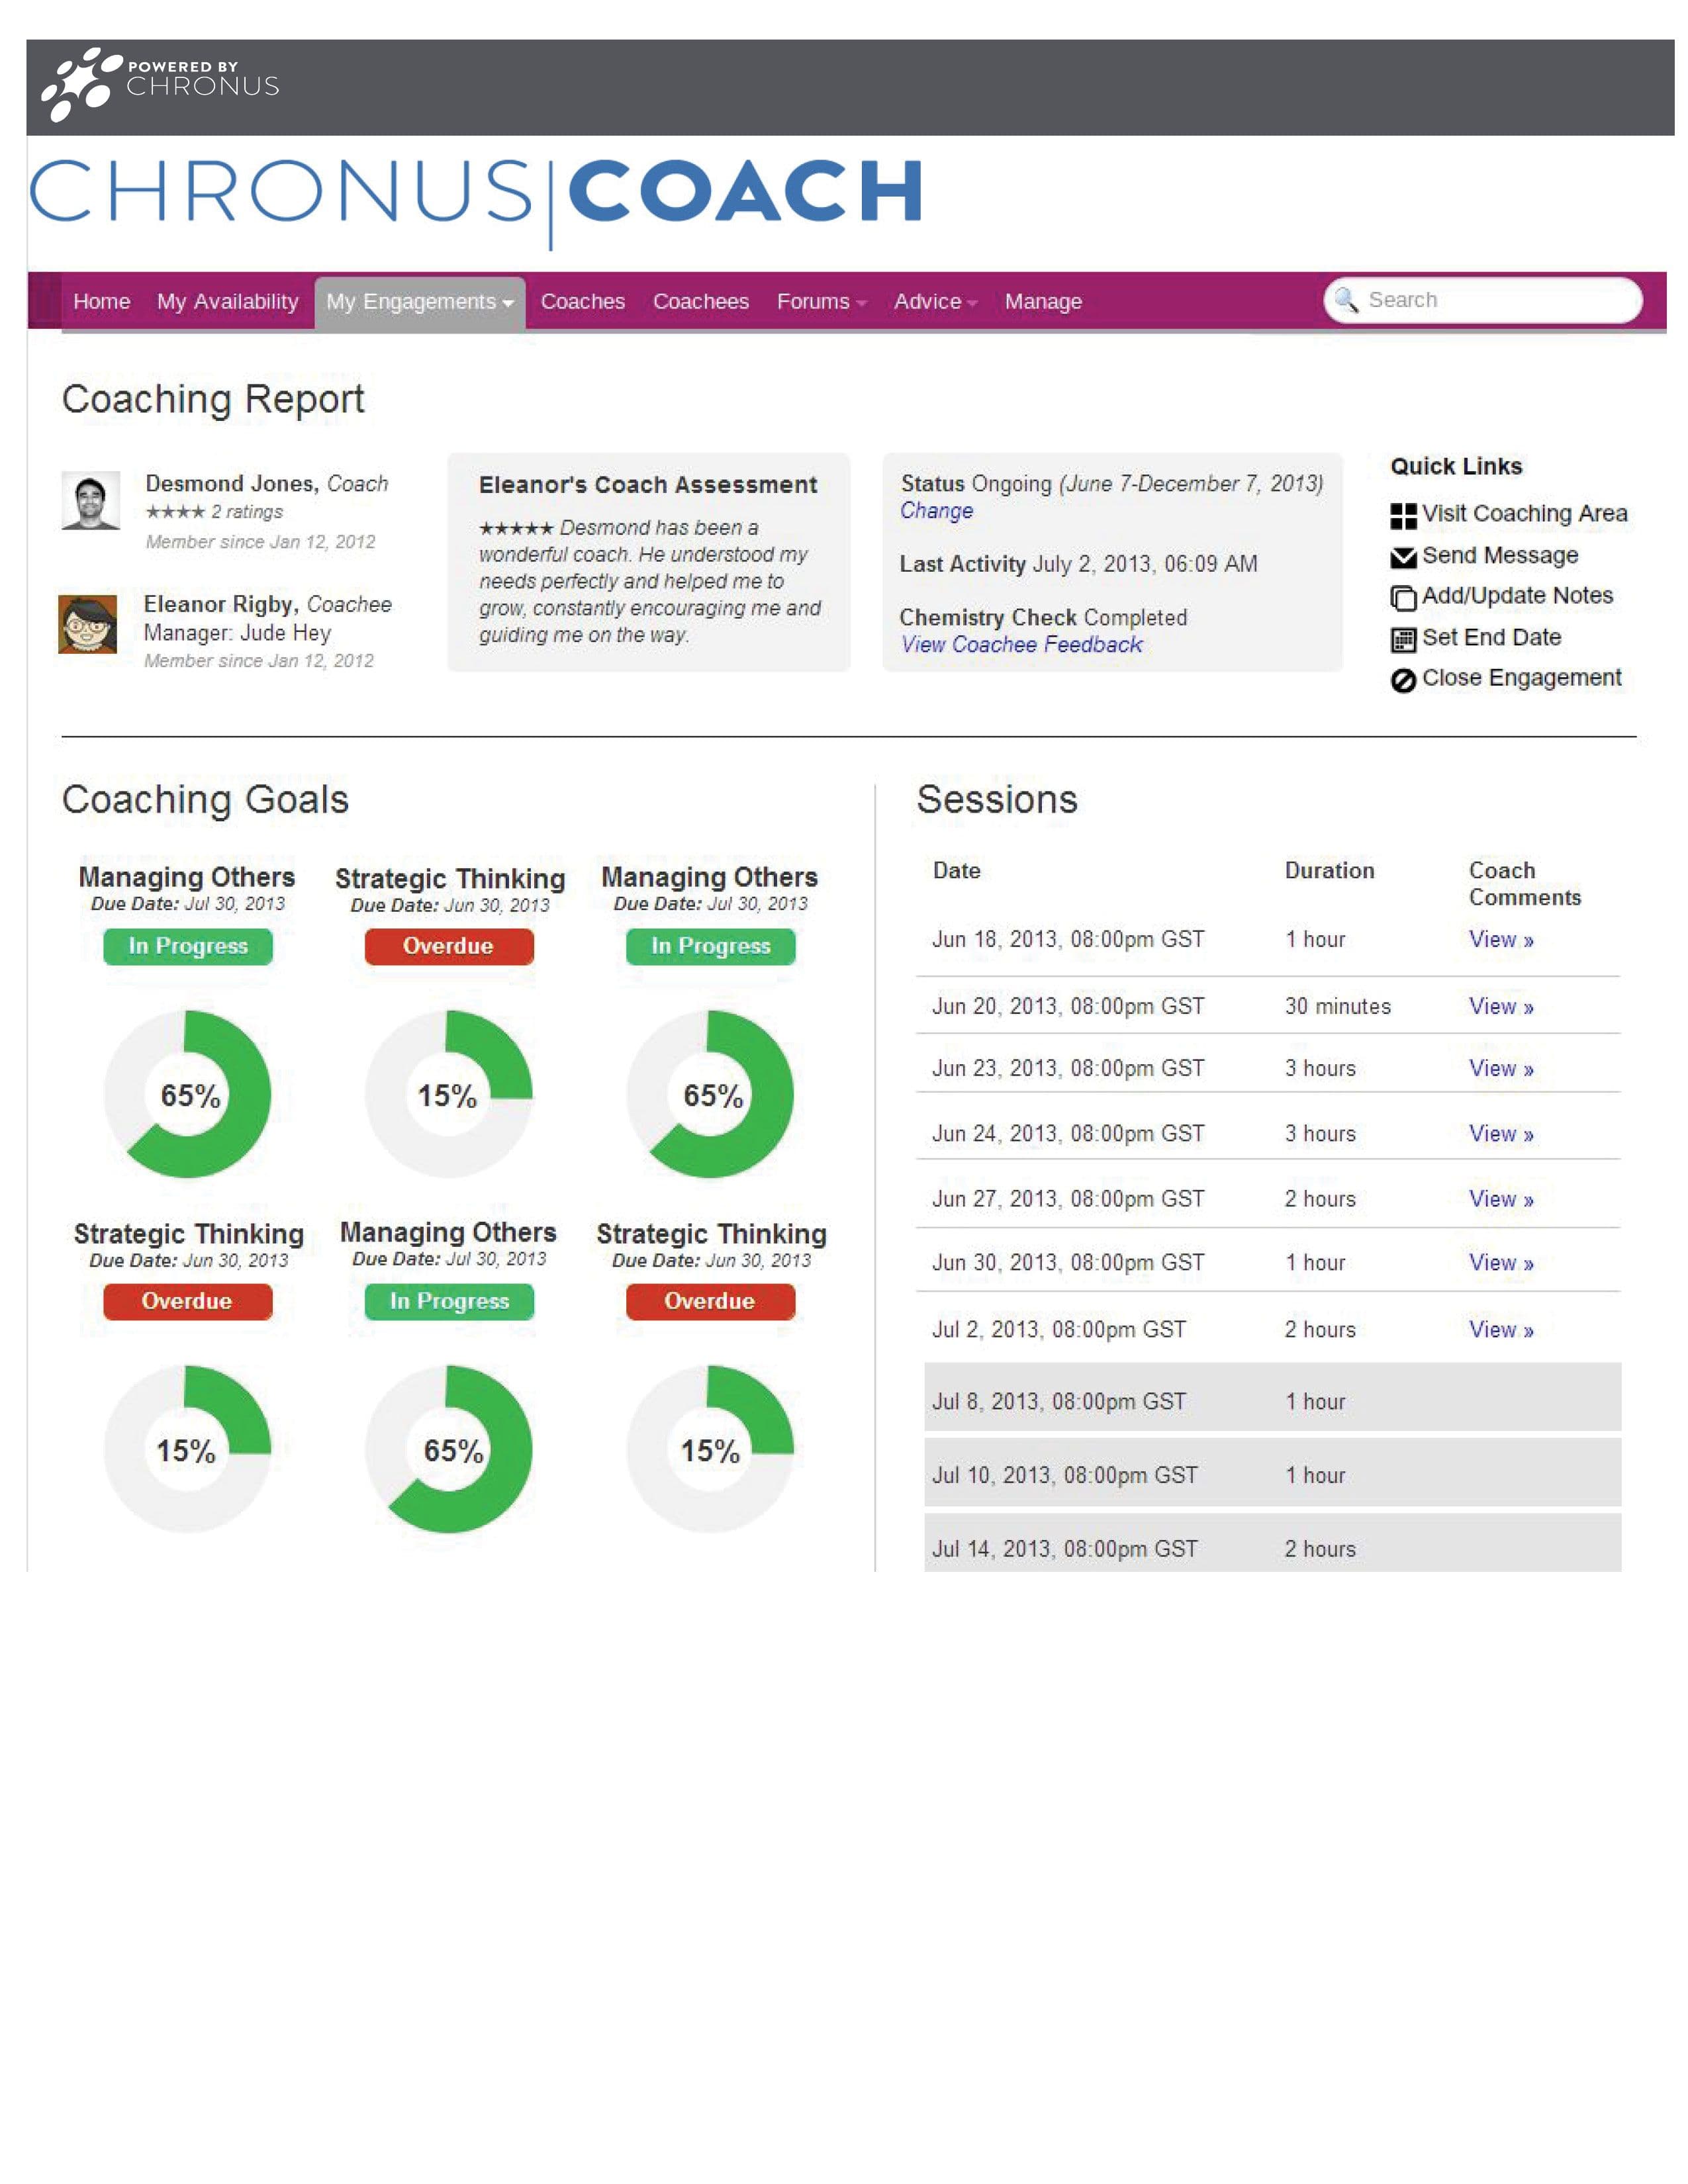
Task: Click the Jul 10, 2013 session row
Action: [1272, 1473]
